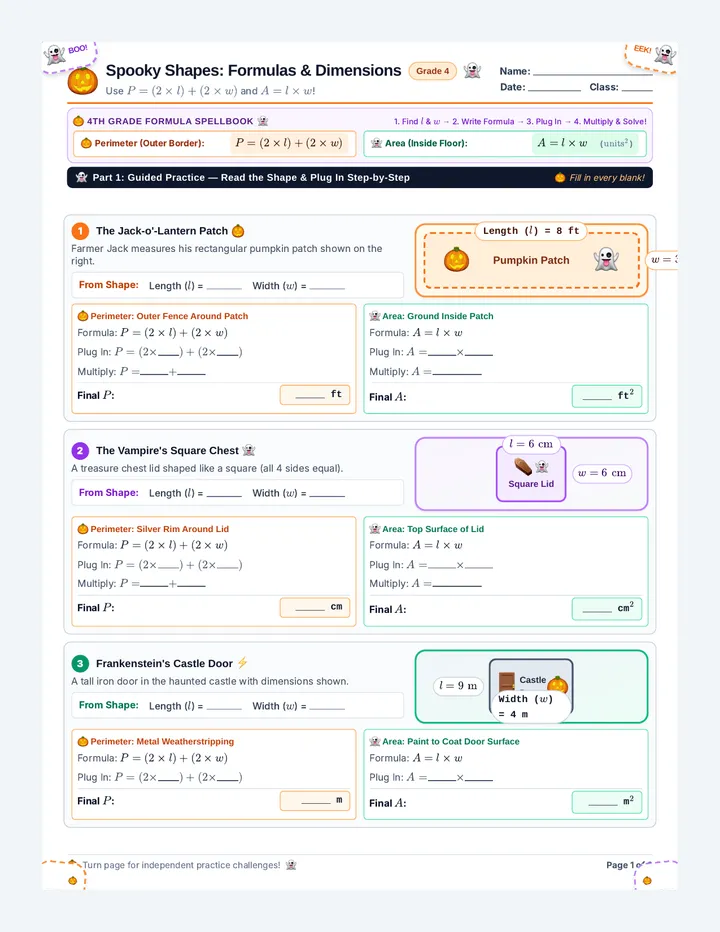Click the large jack-o'-lantern beside the worksheet title
Viewport: 720px width, 932px height.
tap(83, 81)
